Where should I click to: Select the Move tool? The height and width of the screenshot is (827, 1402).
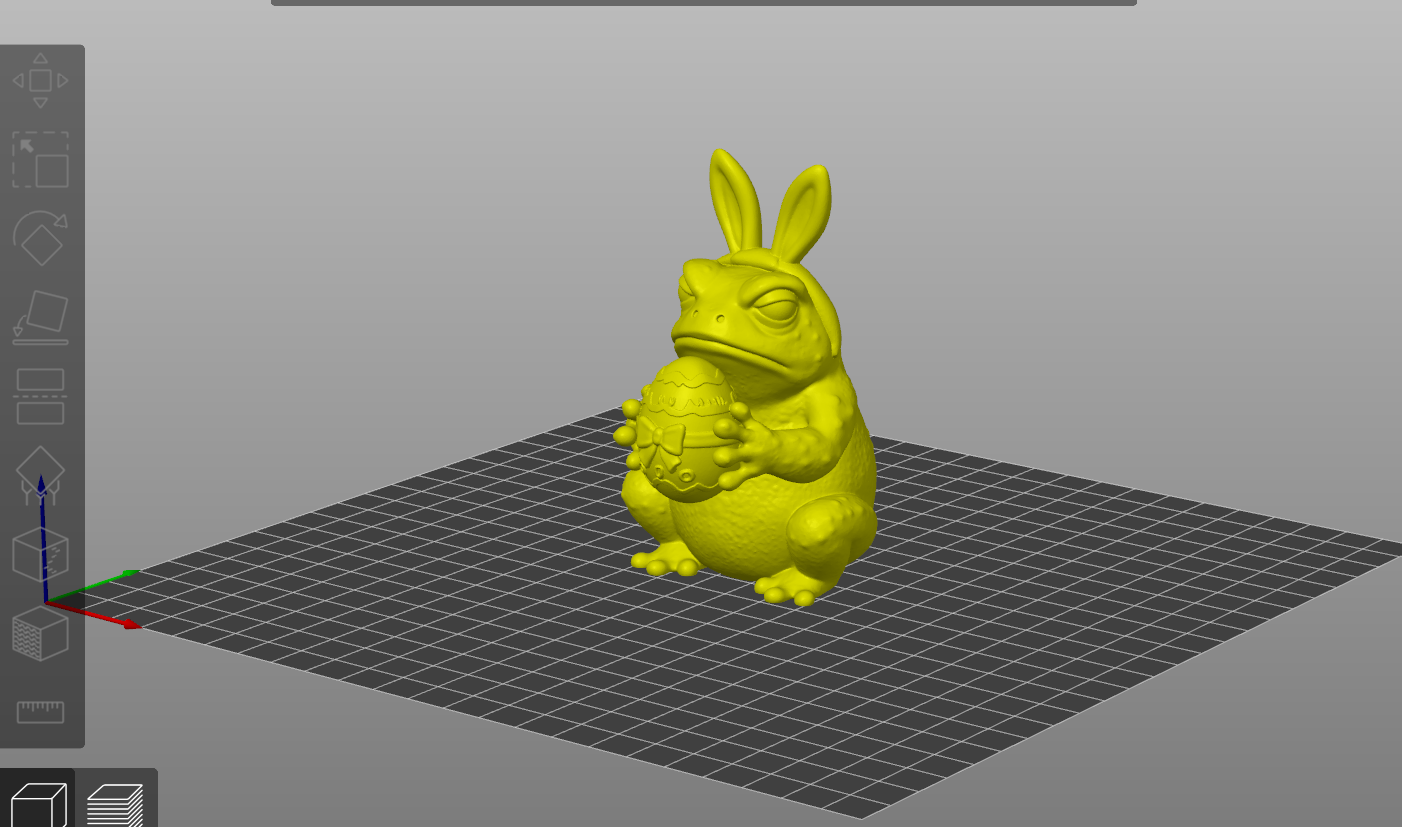tap(40, 78)
